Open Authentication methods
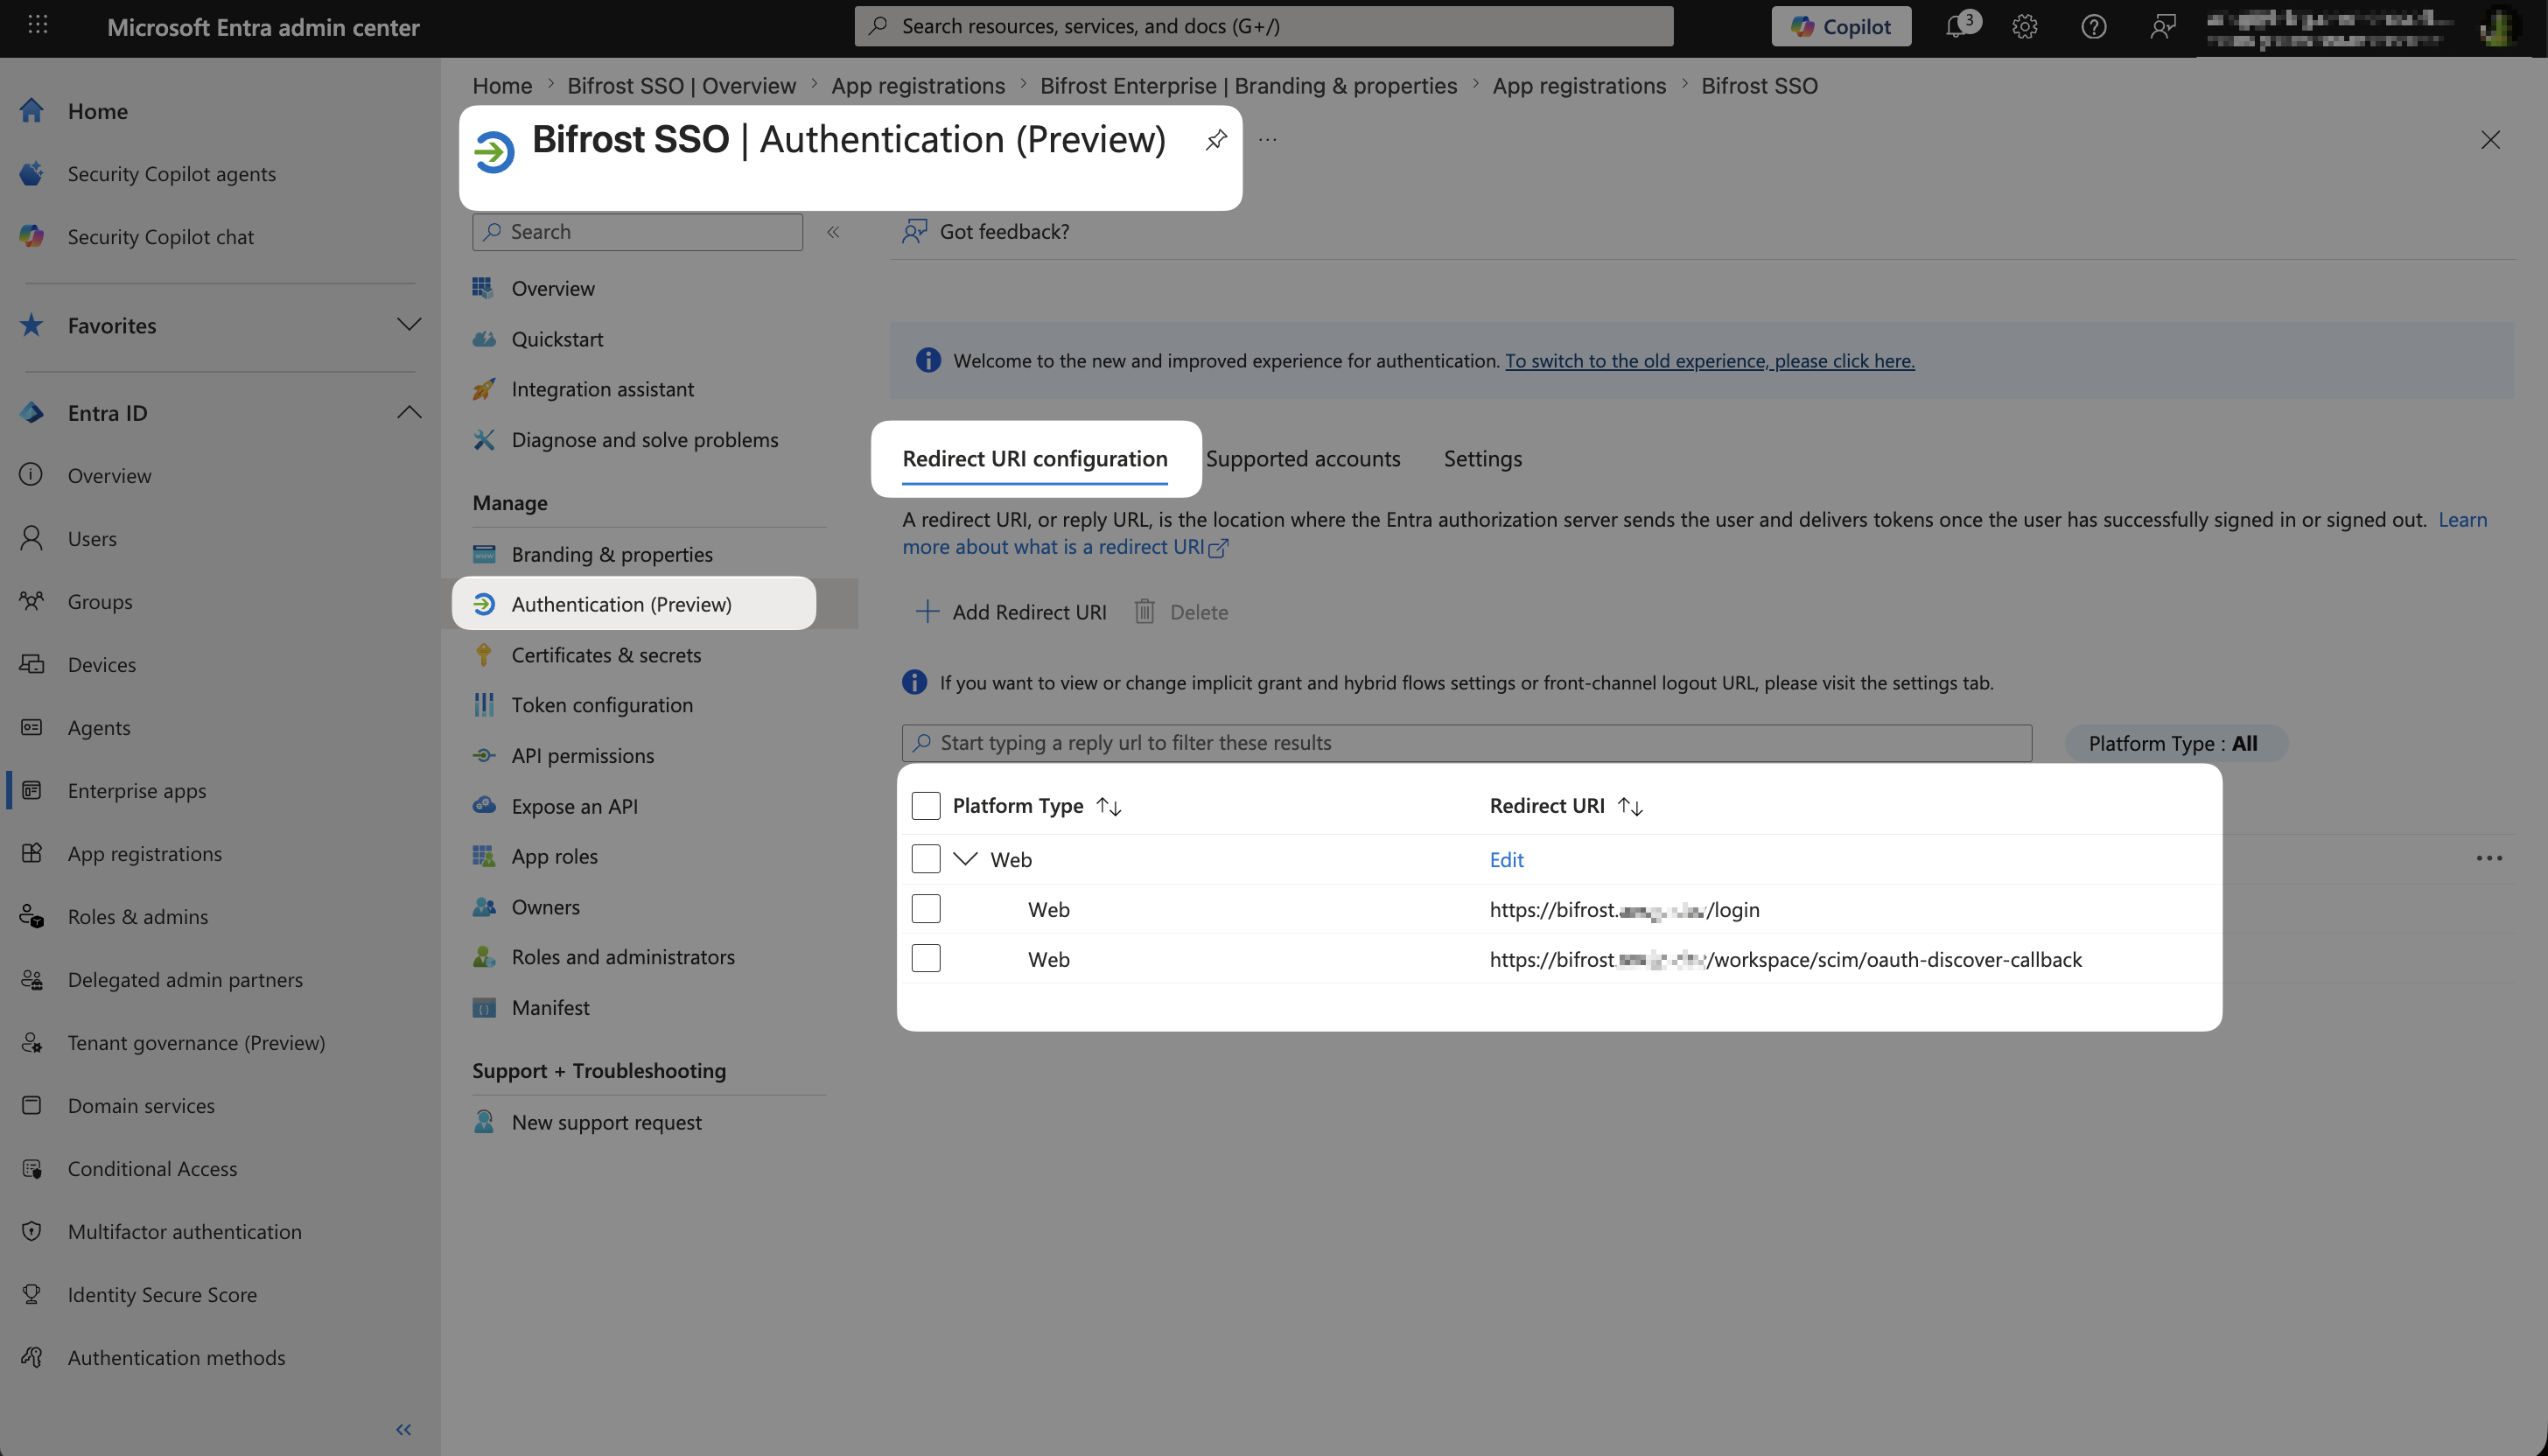2548x1456 pixels. (176, 1358)
